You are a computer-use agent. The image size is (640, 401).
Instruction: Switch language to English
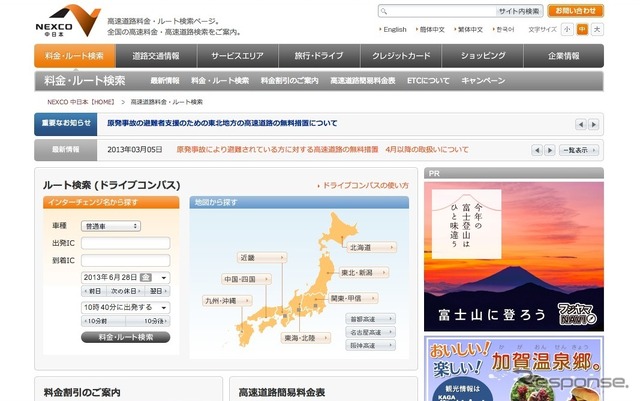pos(395,29)
